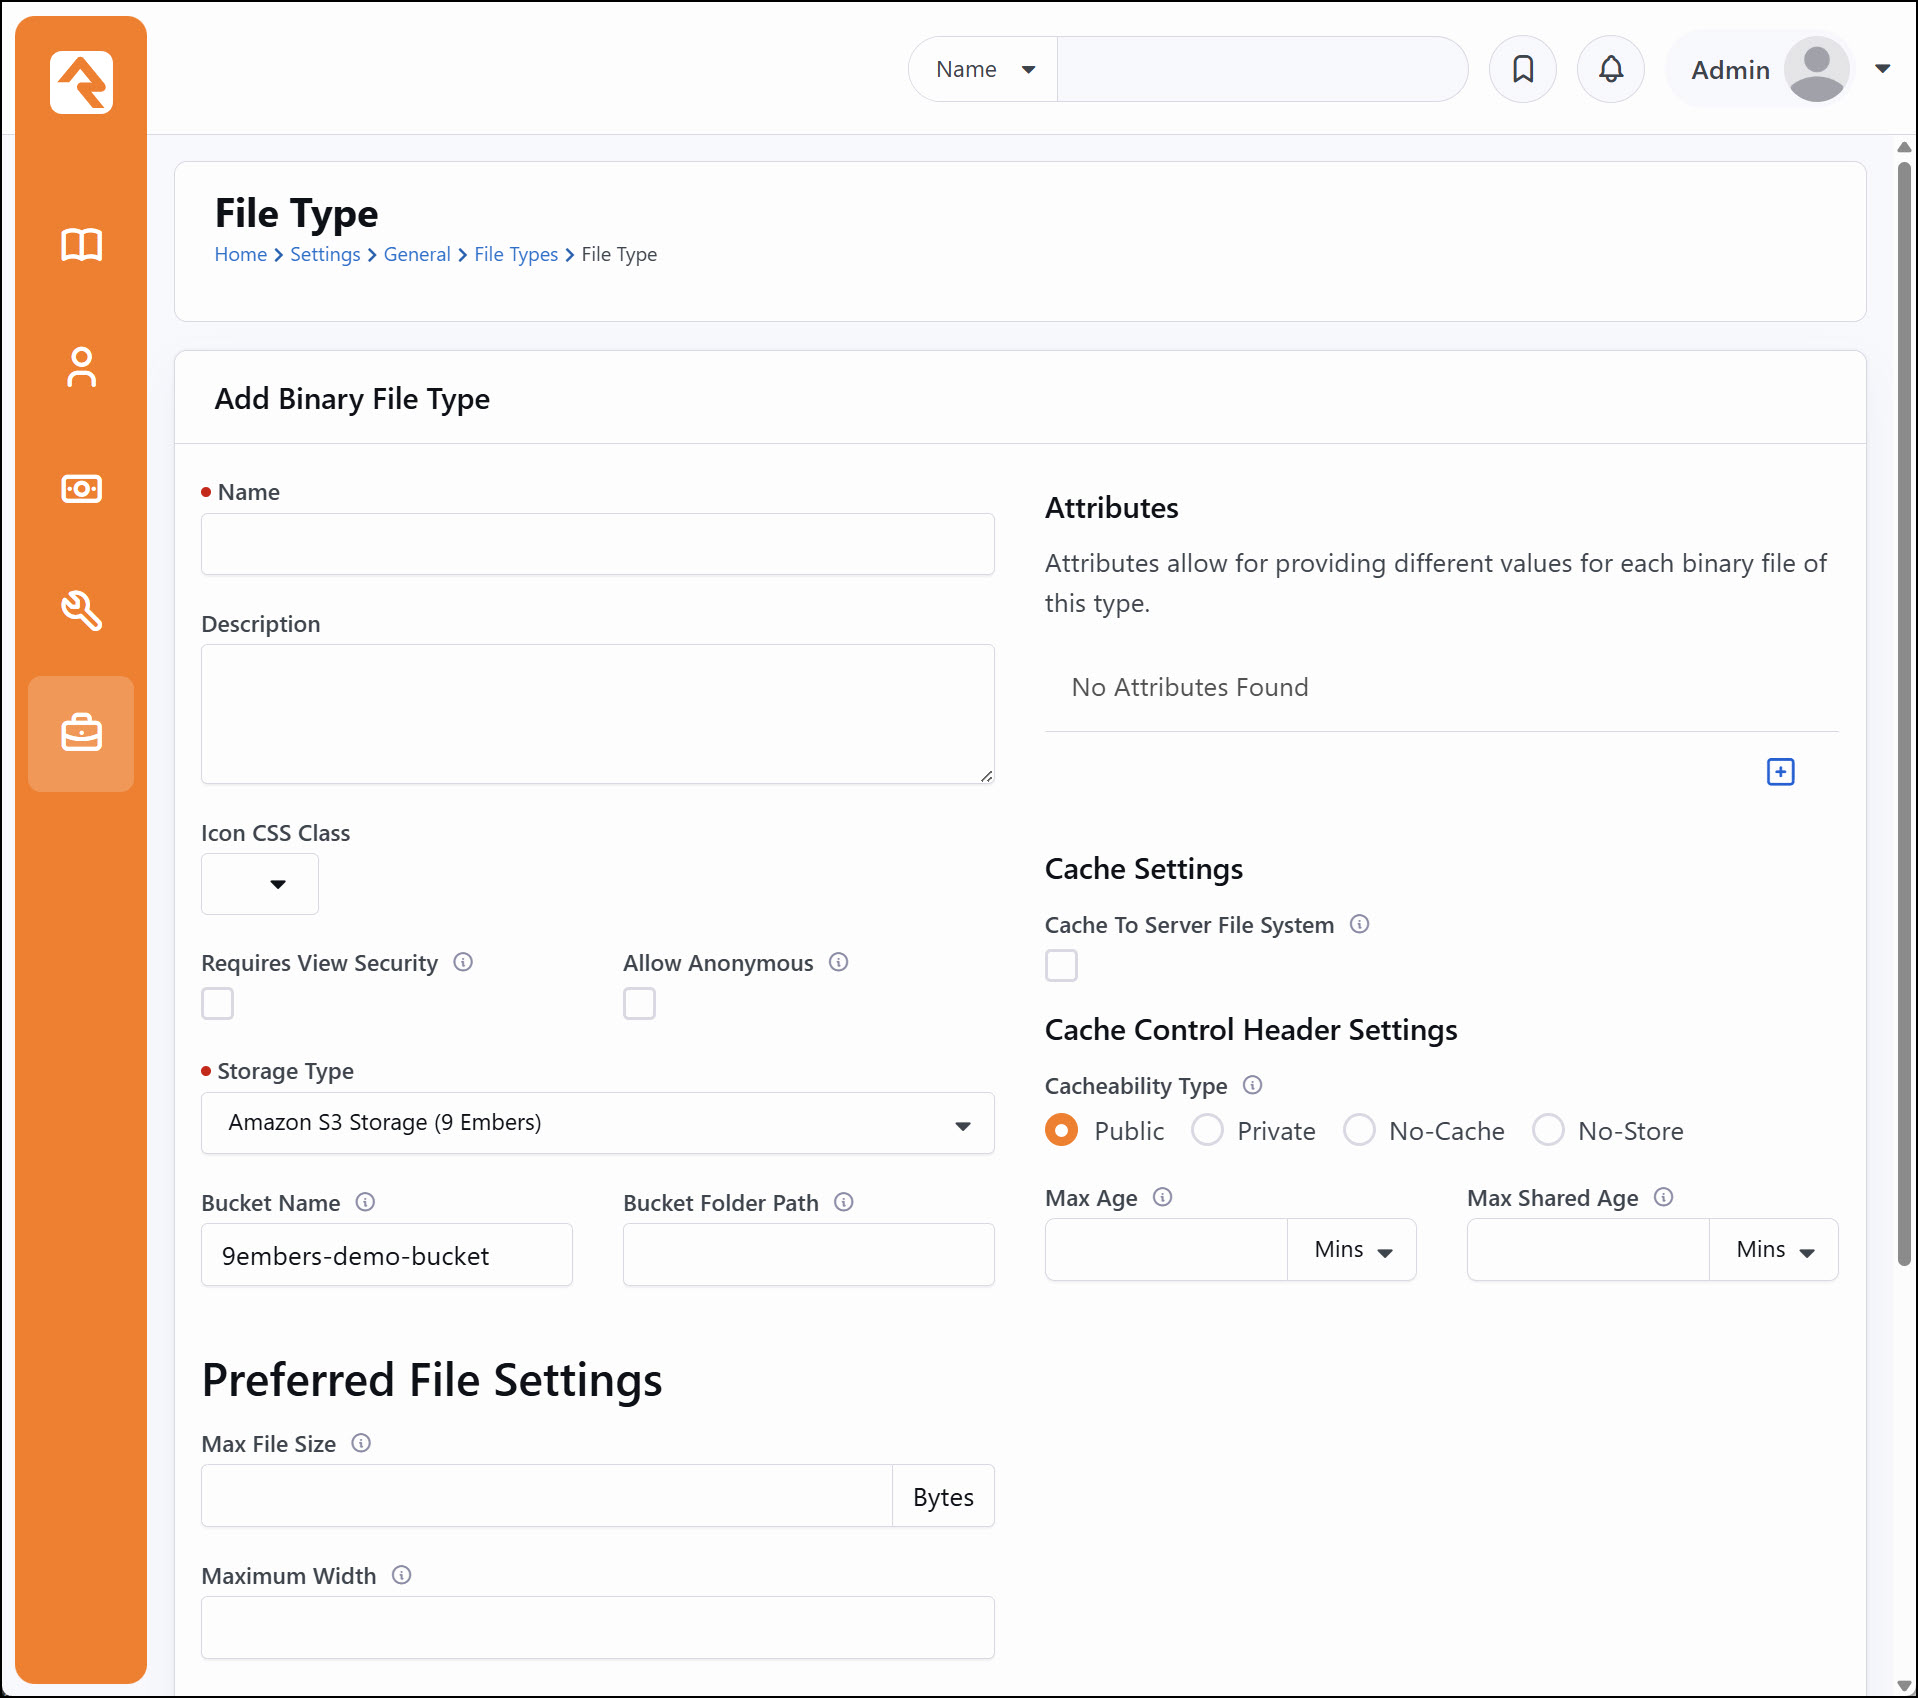
Task: Add an attribute with the plus icon
Action: tap(1780, 772)
